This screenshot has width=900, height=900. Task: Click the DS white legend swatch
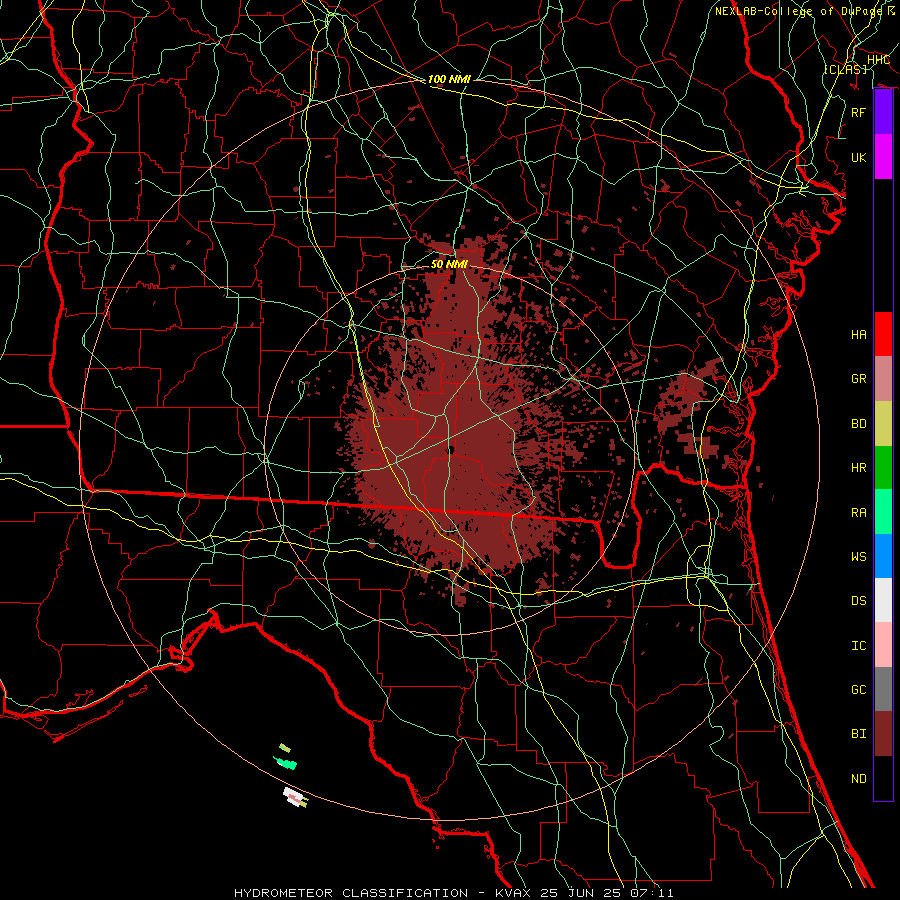tap(883, 600)
